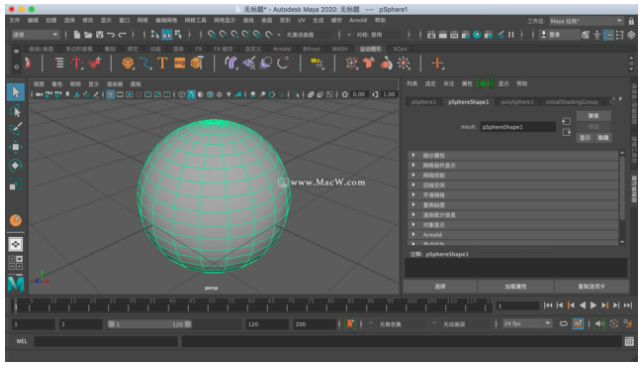
Task: Click the MEL command line input
Action: (x=106, y=341)
